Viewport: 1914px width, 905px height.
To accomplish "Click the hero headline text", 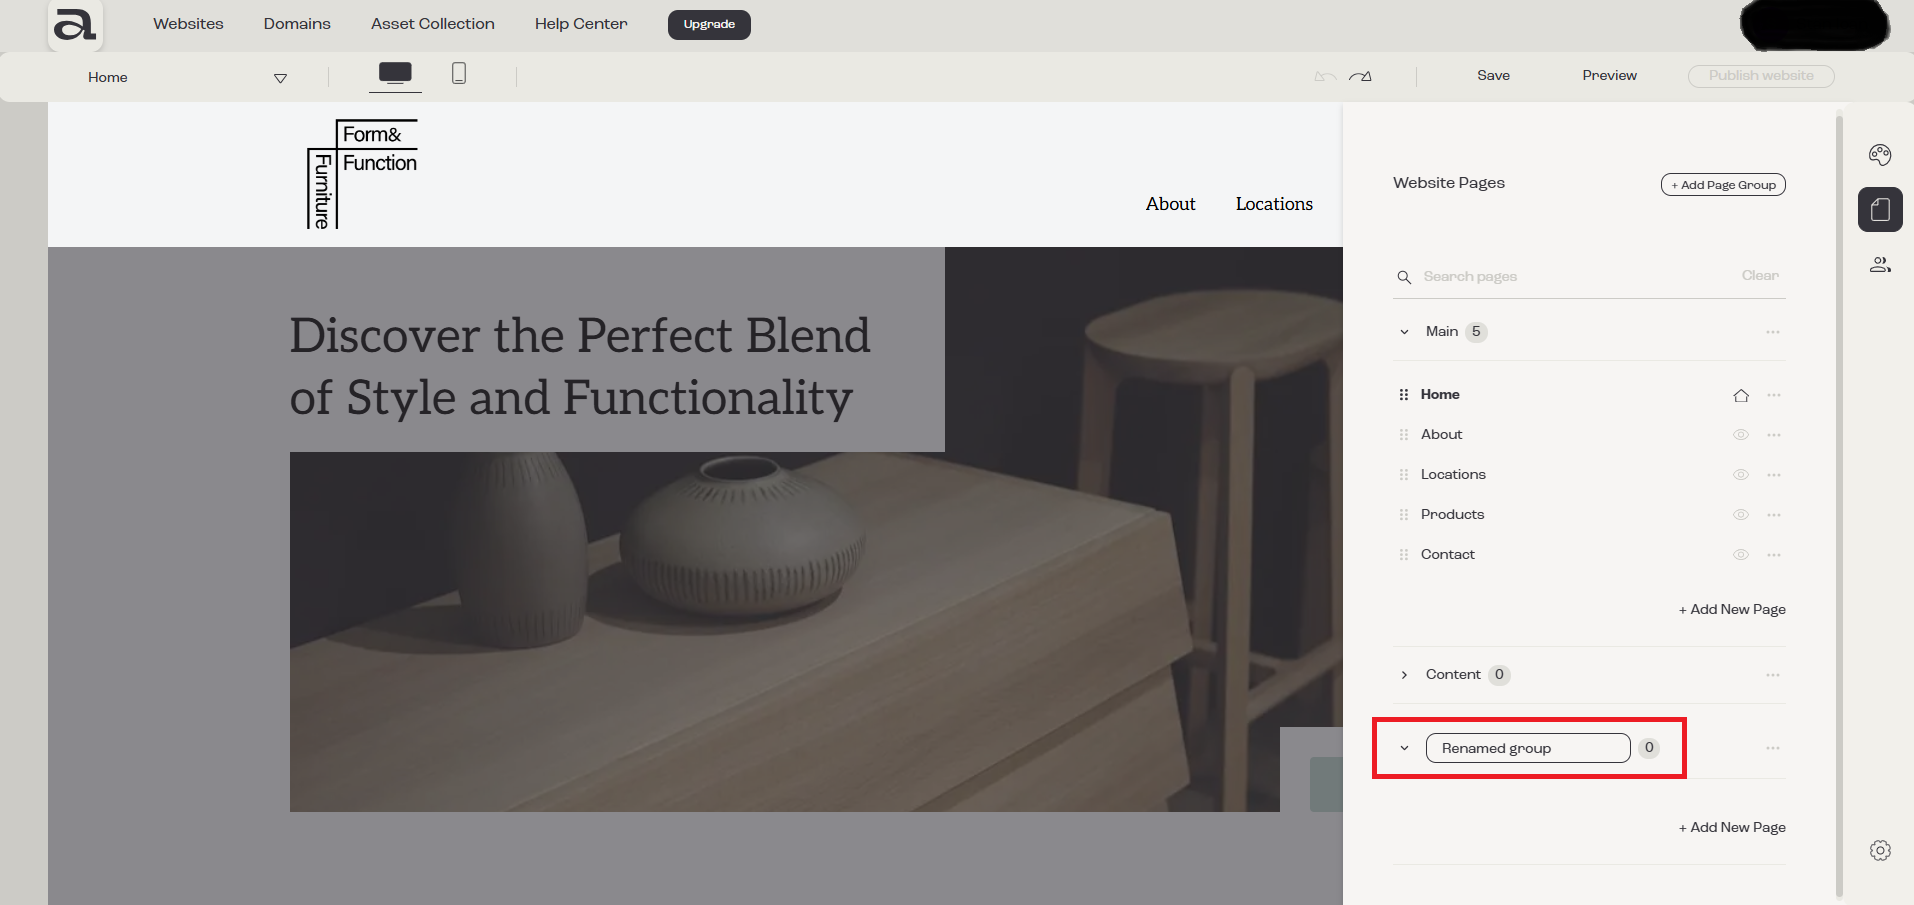I will click(x=580, y=366).
